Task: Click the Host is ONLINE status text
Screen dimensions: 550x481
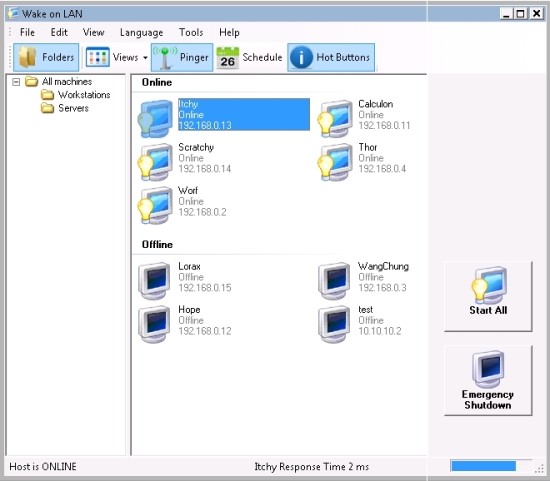Action: coord(43,467)
